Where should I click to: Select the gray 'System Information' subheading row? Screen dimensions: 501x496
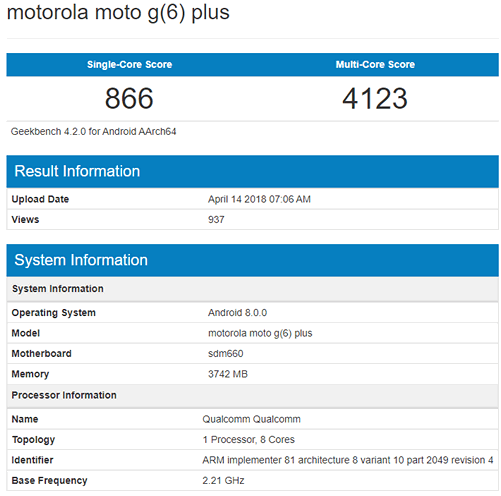252,289
